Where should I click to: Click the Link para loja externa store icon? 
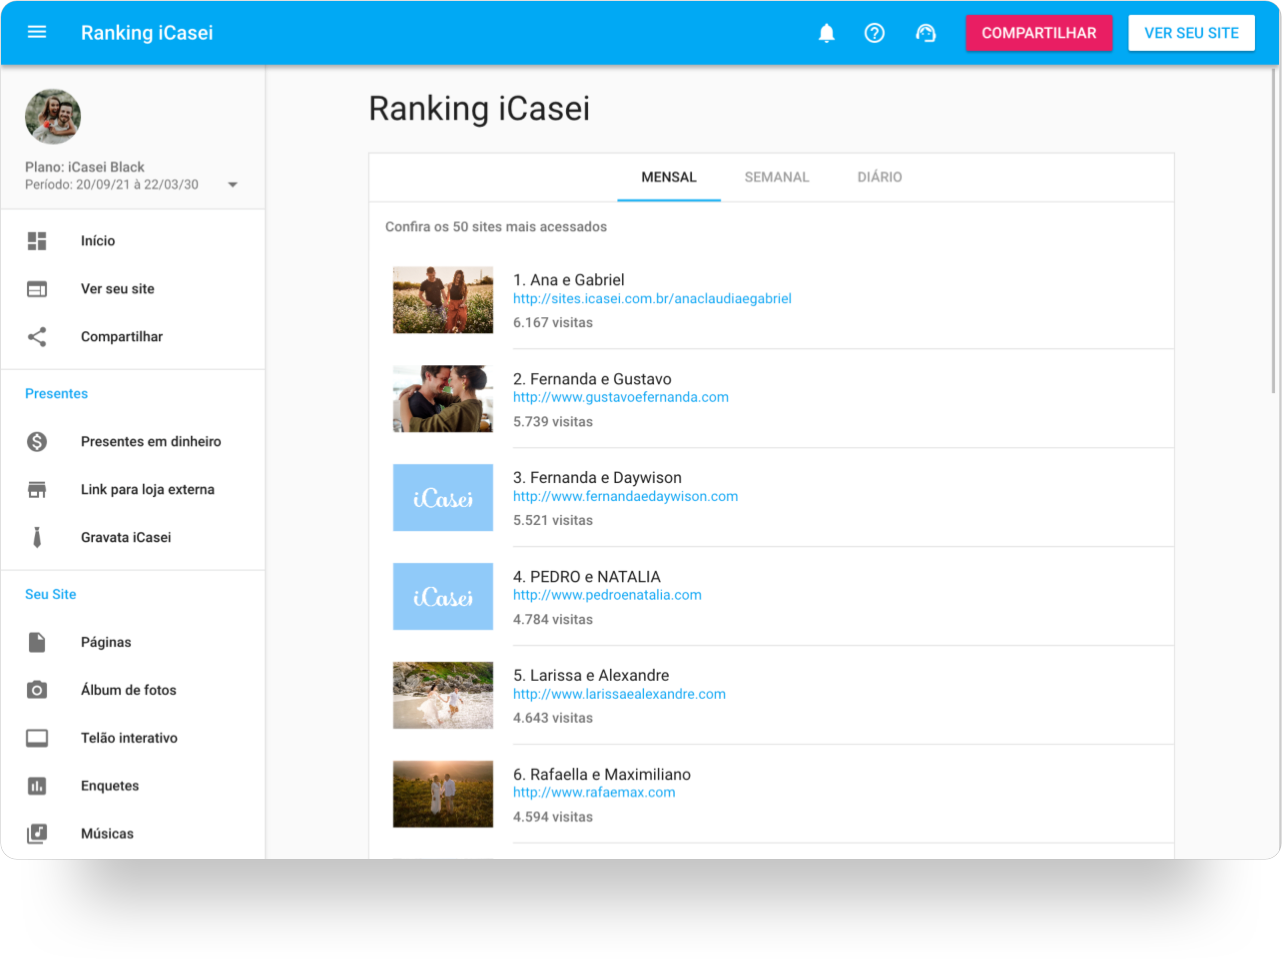click(37, 489)
